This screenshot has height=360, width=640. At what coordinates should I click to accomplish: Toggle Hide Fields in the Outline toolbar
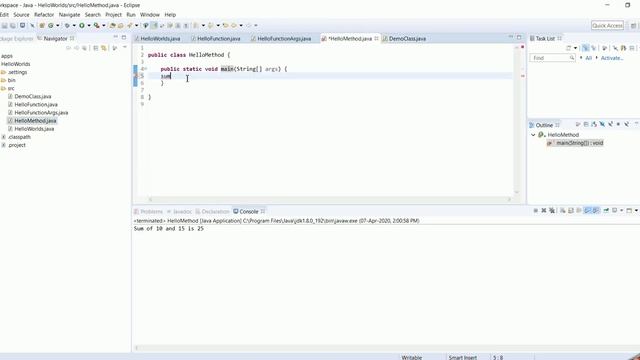tap(602, 124)
